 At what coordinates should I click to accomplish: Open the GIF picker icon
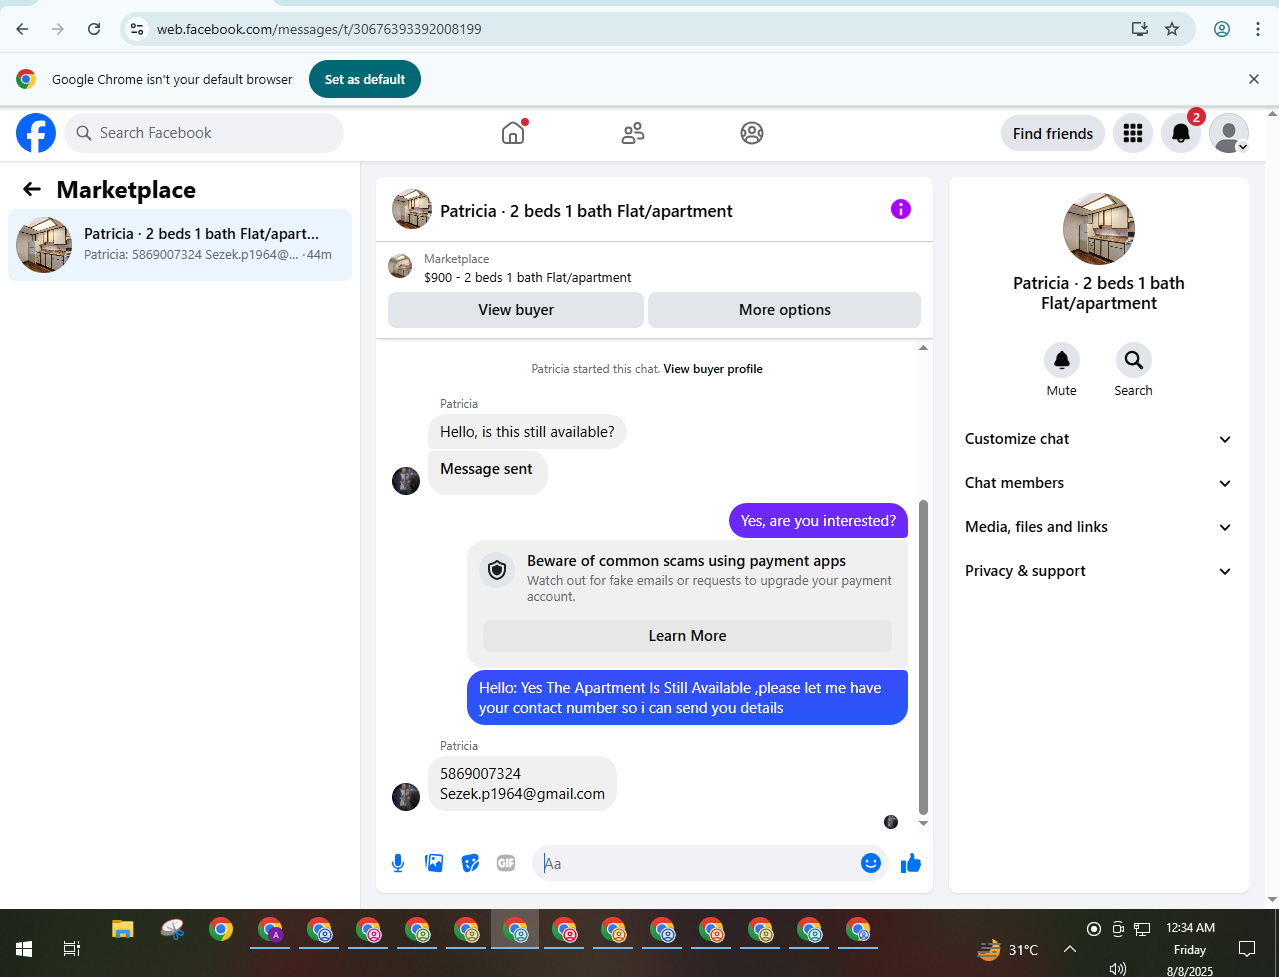coord(506,863)
